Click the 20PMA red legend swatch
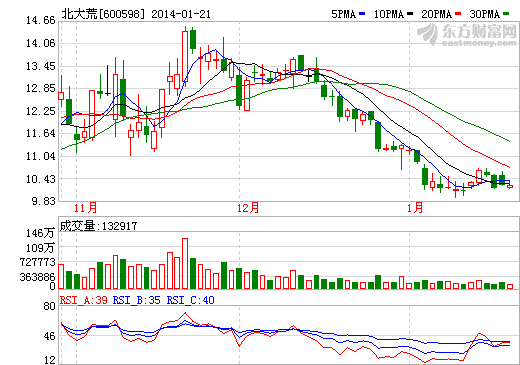 pos(458,14)
